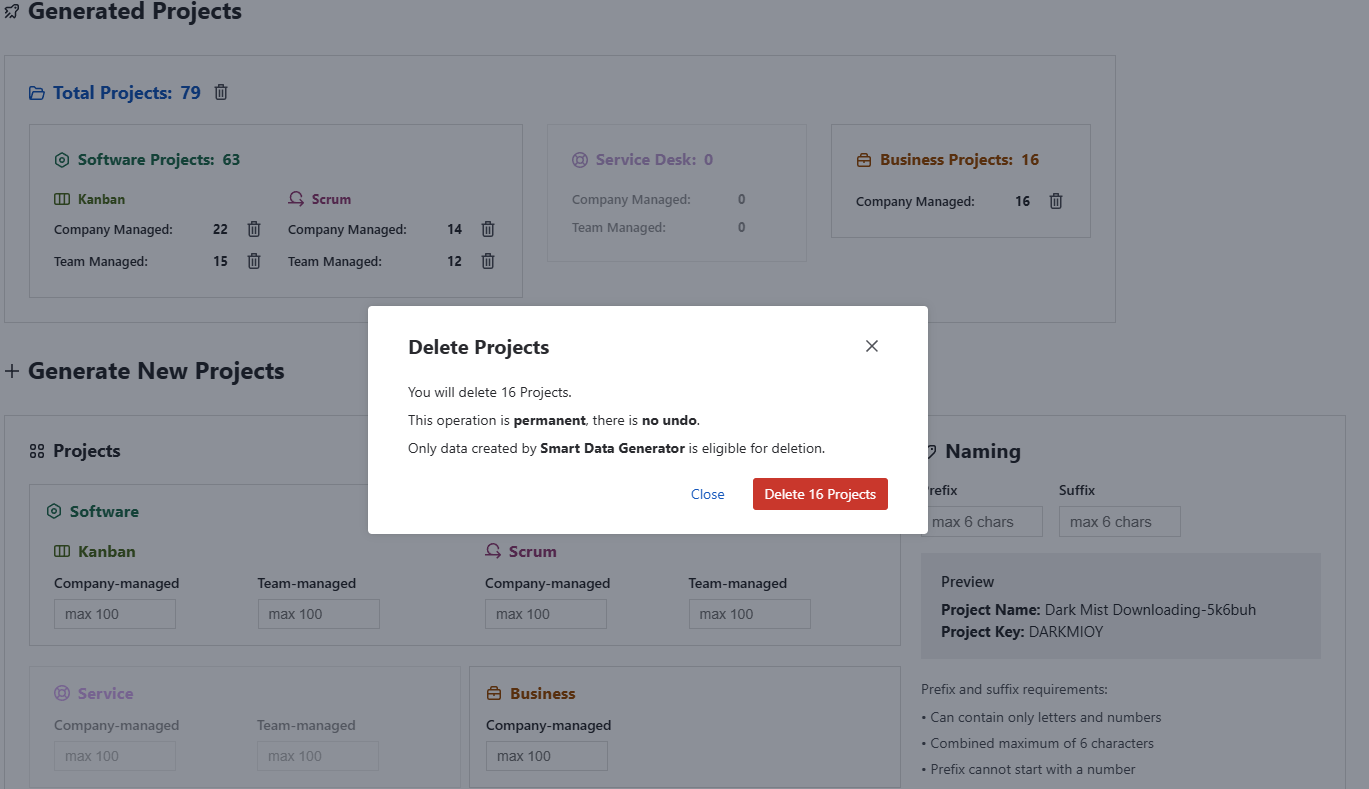Focus the Kanban Team-managed count field
This screenshot has height=789, width=1369.
pos(319,614)
